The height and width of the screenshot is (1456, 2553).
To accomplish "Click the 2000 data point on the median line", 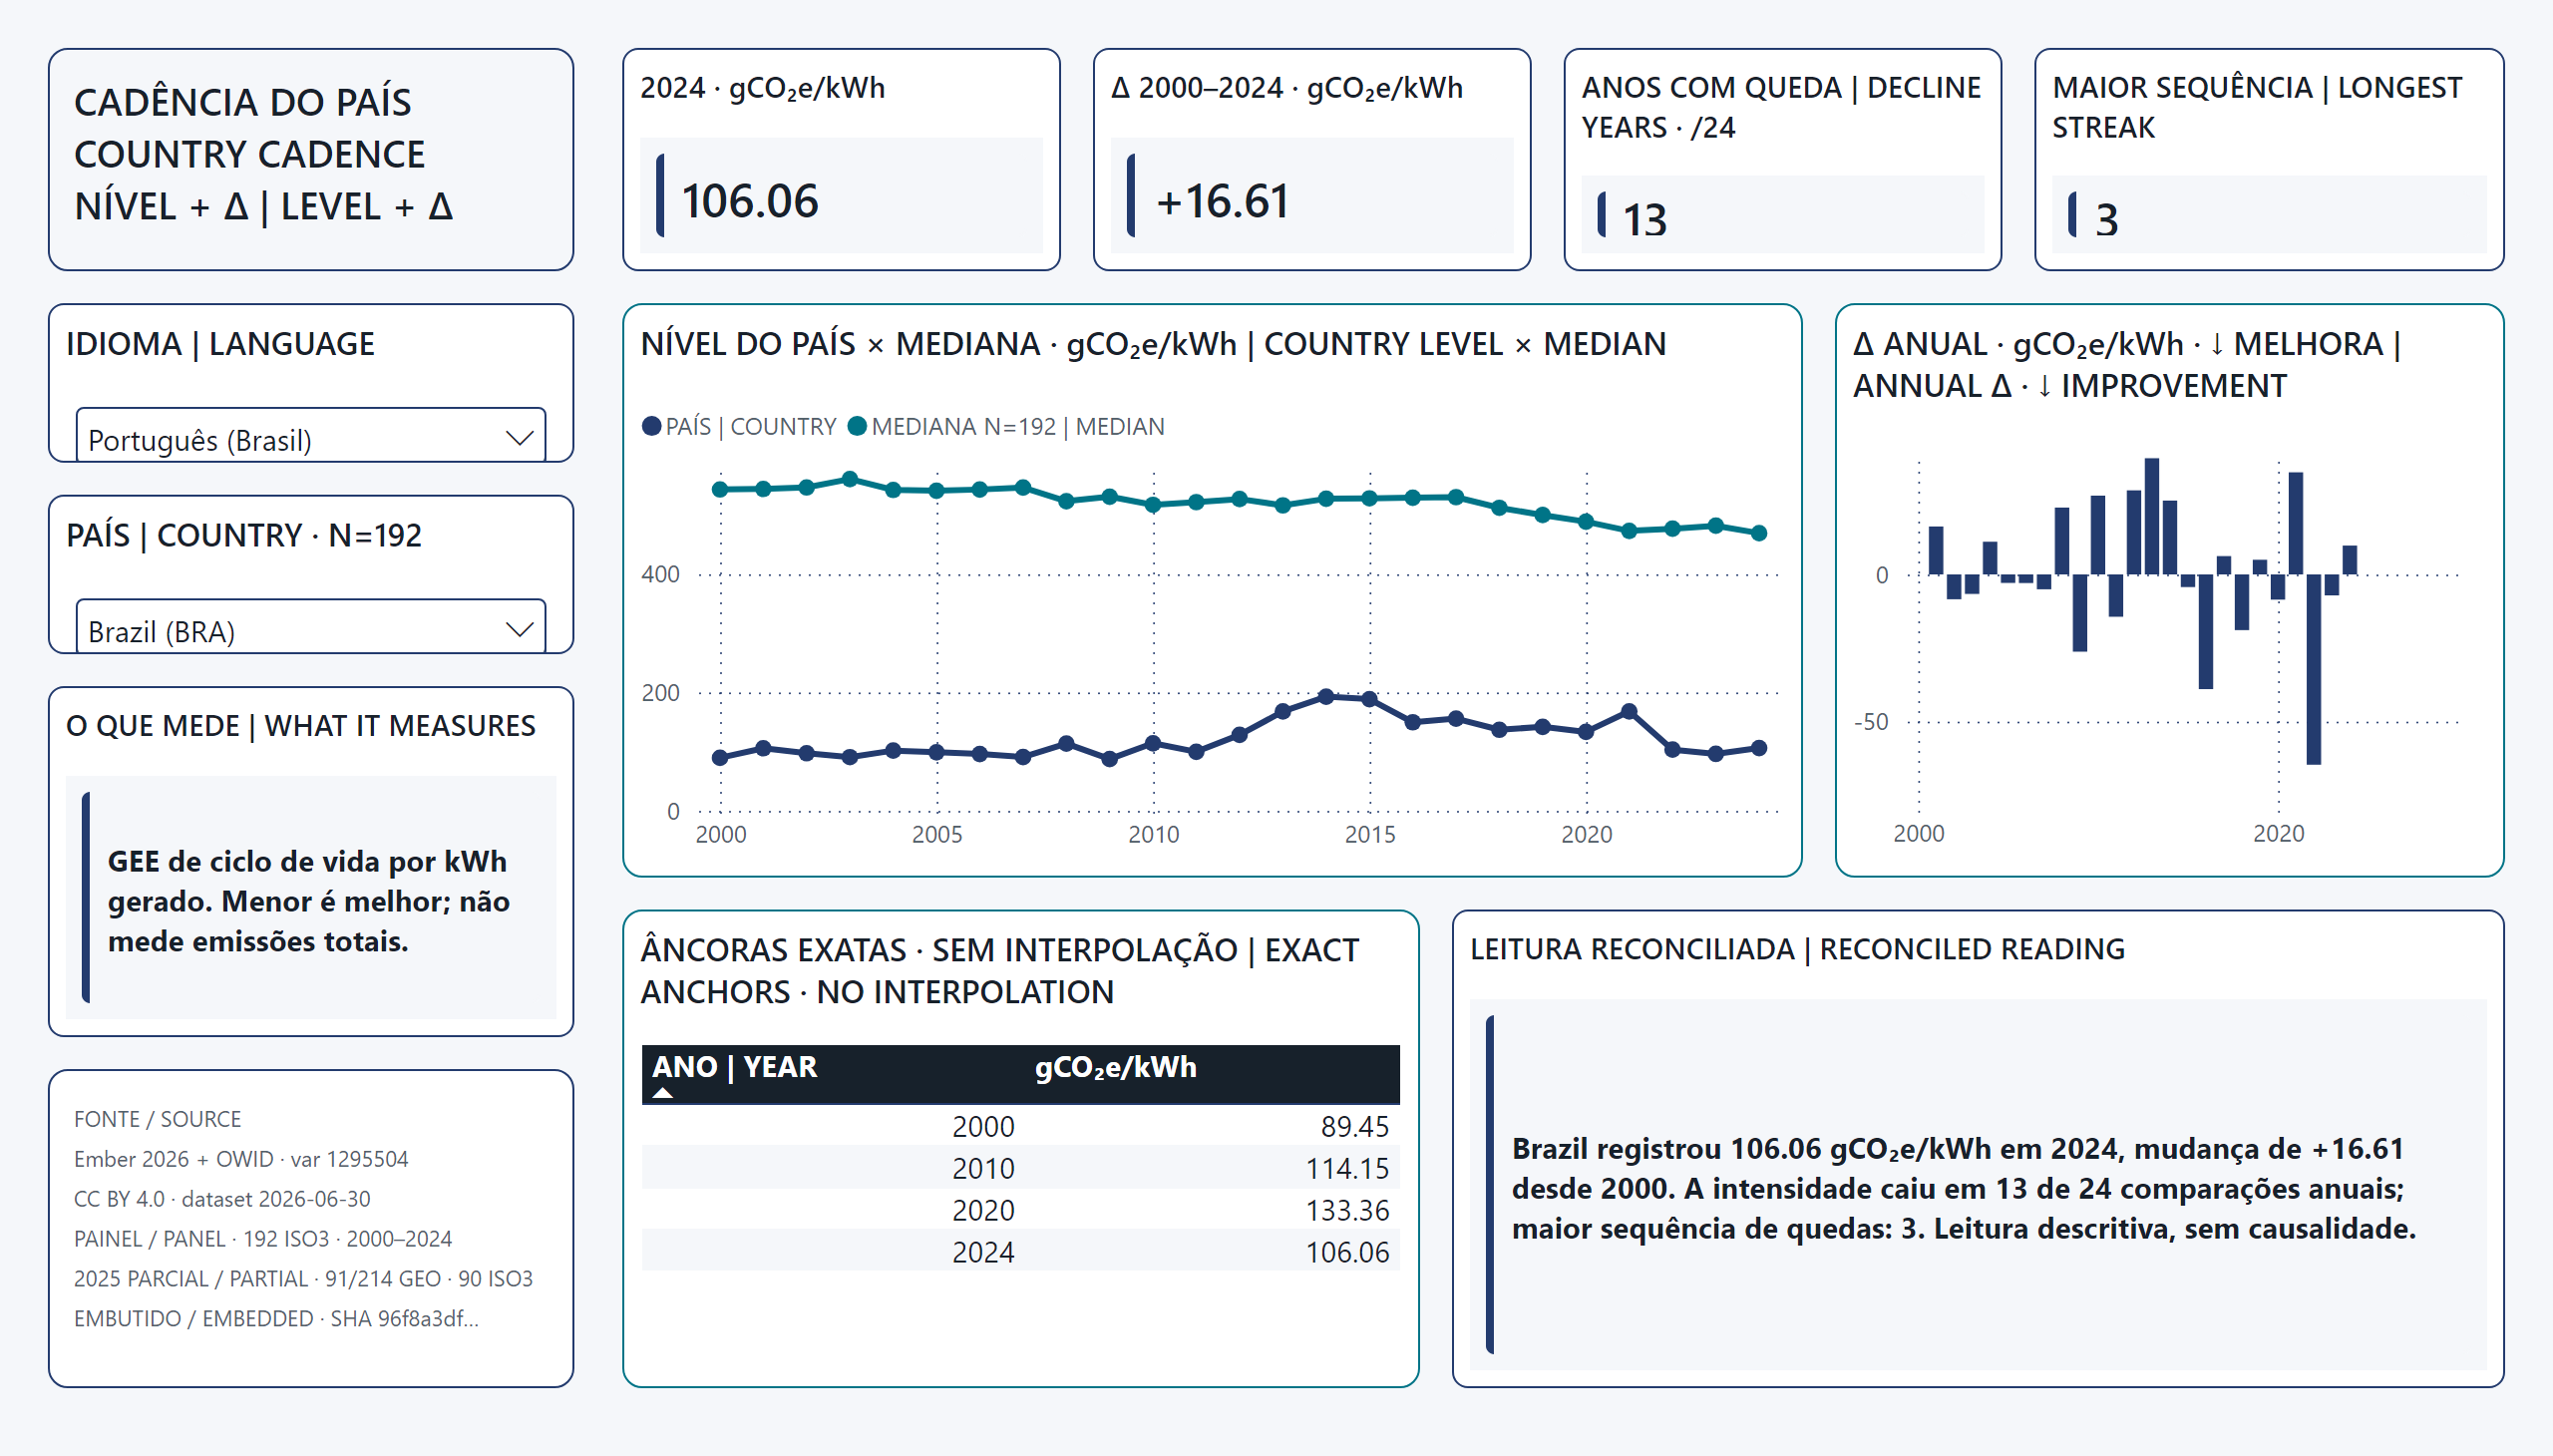I will tap(720, 489).
